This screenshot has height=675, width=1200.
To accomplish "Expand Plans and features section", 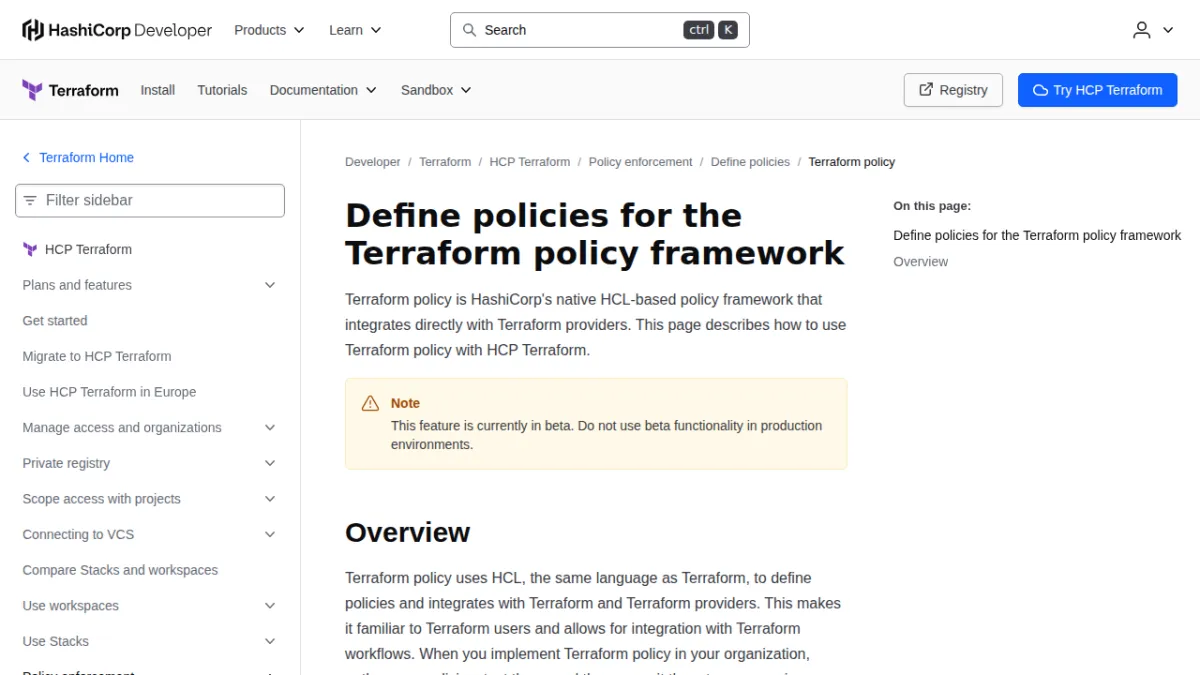I will [x=270, y=285].
